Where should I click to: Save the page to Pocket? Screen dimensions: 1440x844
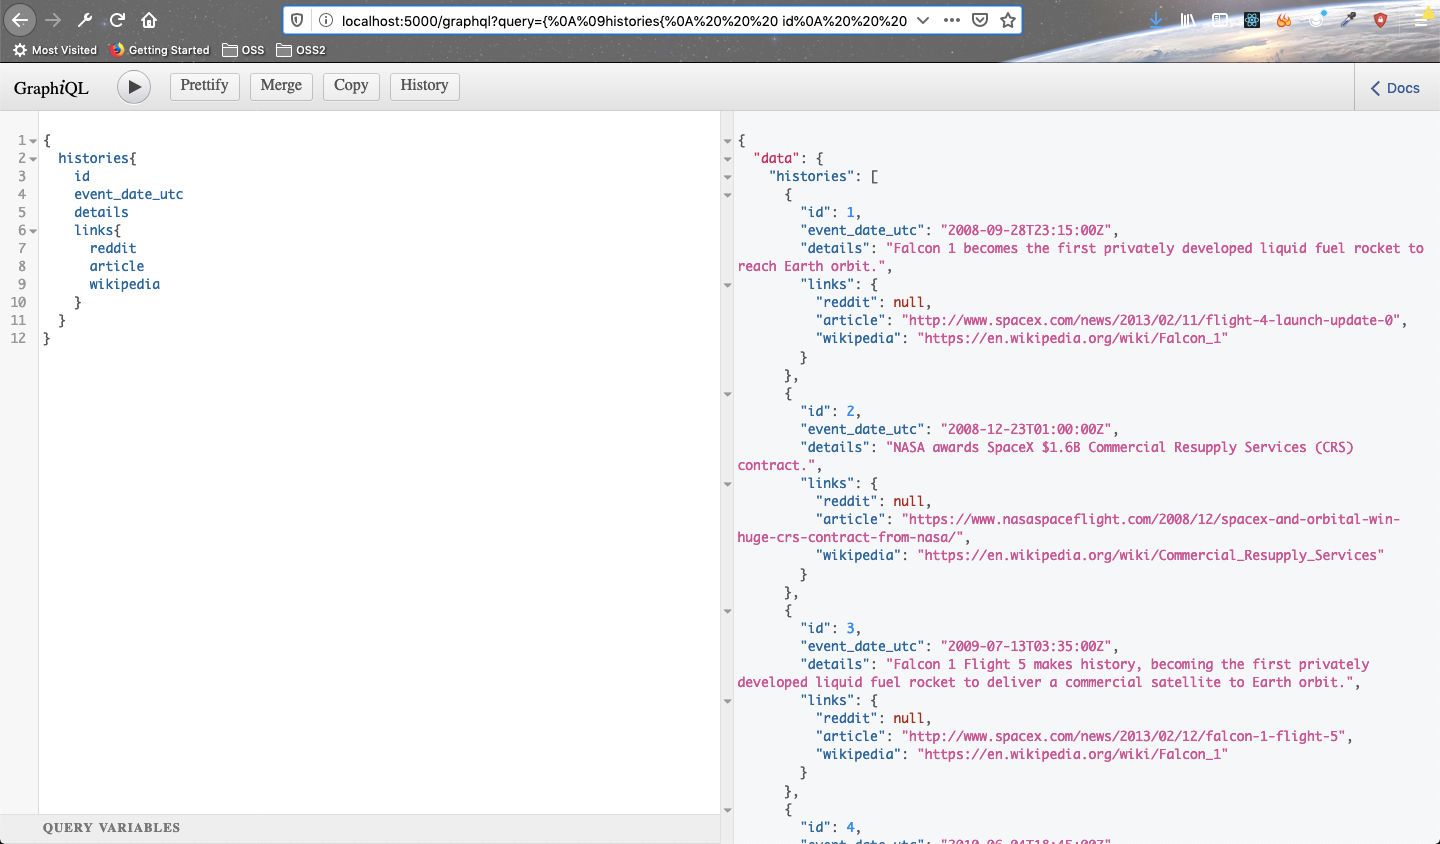coord(980,20)
